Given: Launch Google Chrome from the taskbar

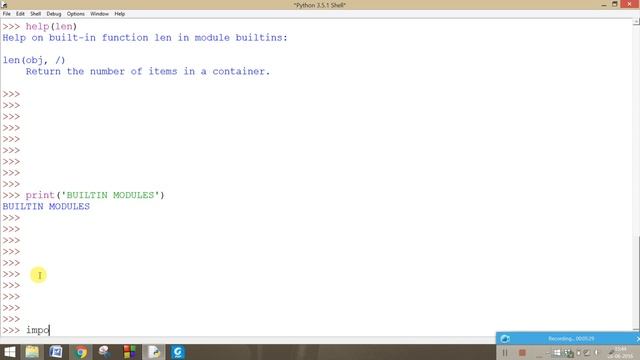Looking at the screenshot, I should point(81,352).
